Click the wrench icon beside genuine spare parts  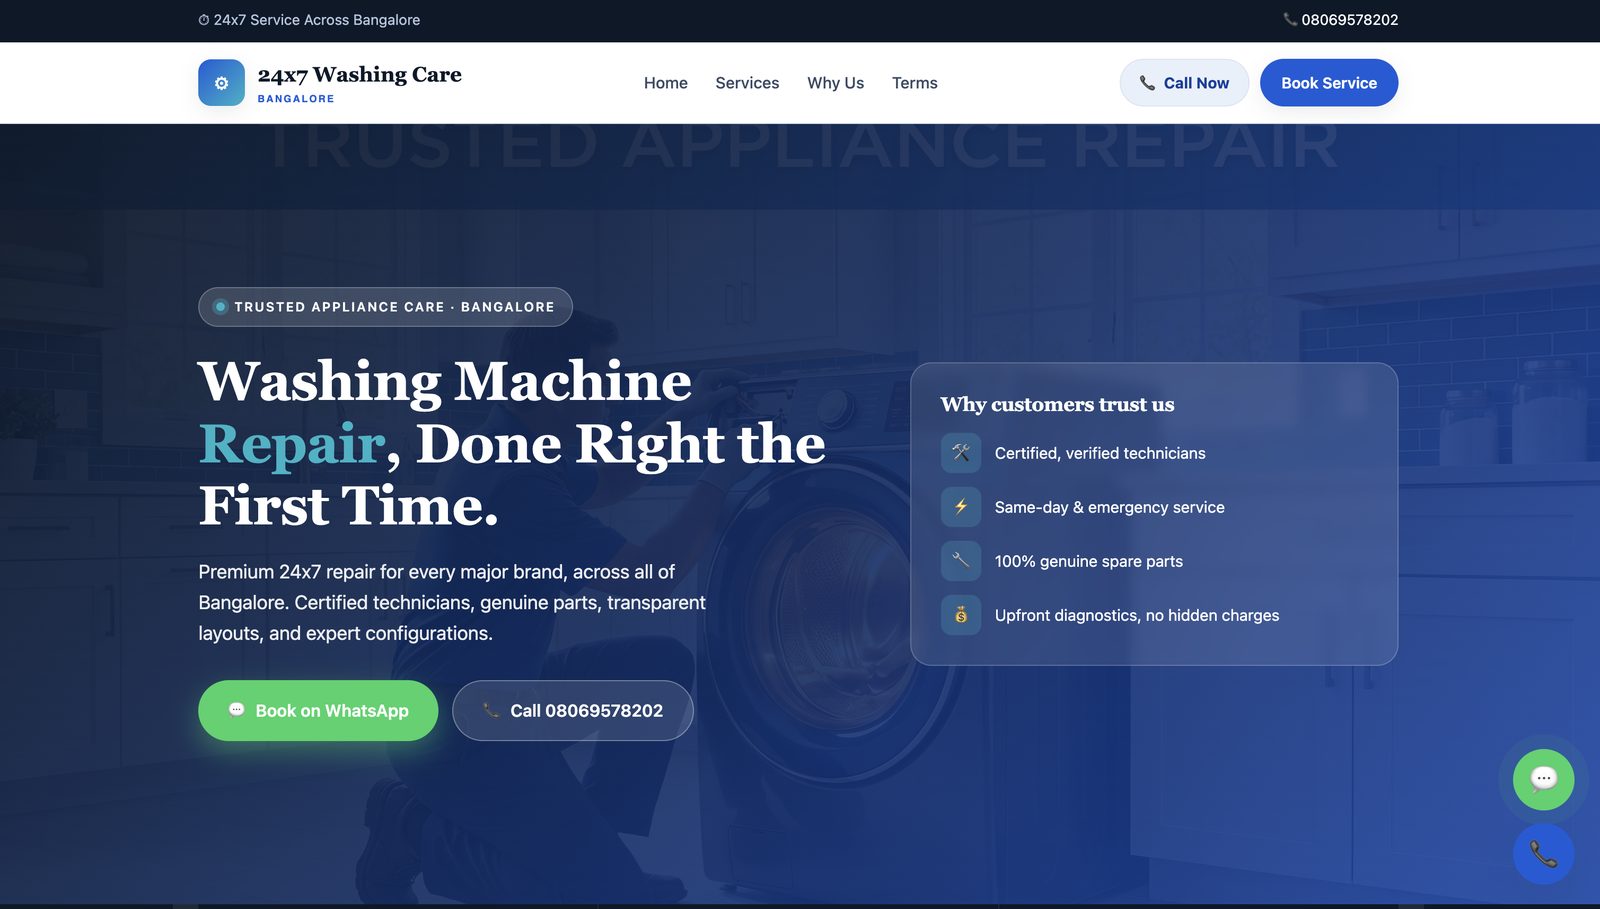click(960, 561)
